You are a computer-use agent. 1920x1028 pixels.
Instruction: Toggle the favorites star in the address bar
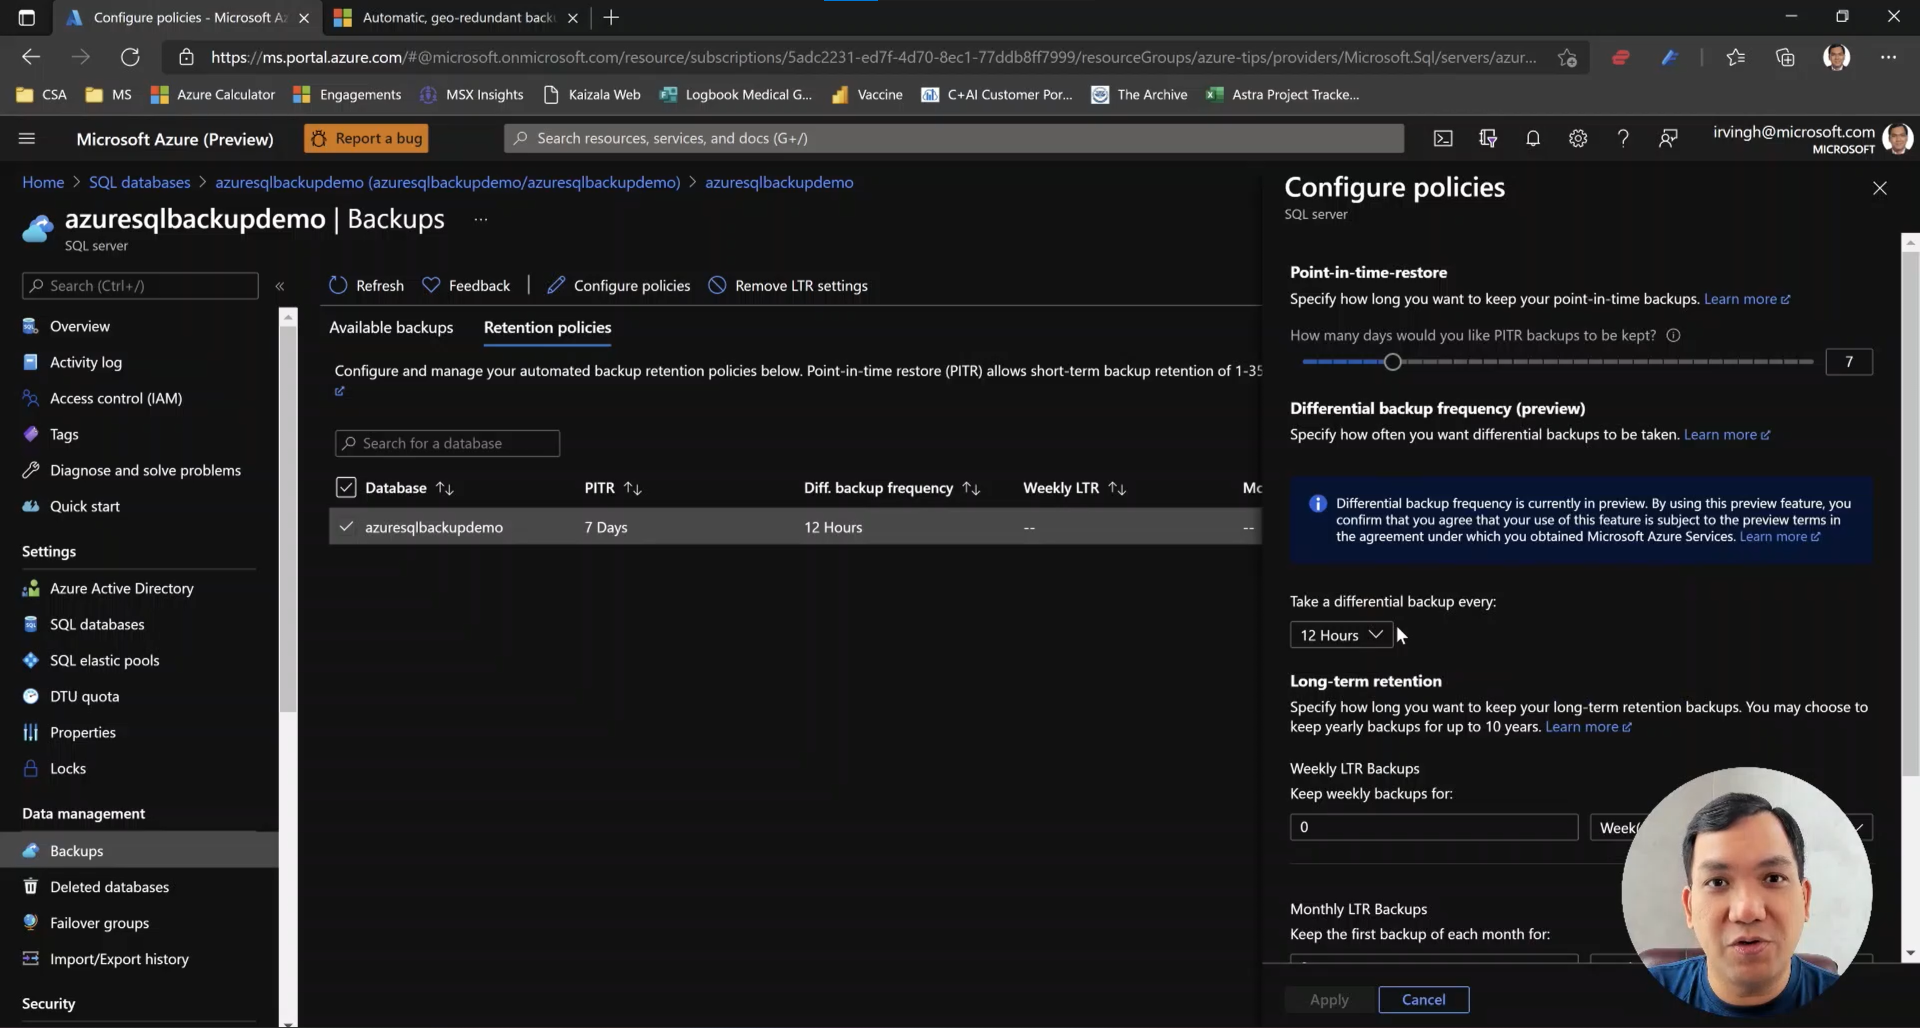coord(1569,57)
